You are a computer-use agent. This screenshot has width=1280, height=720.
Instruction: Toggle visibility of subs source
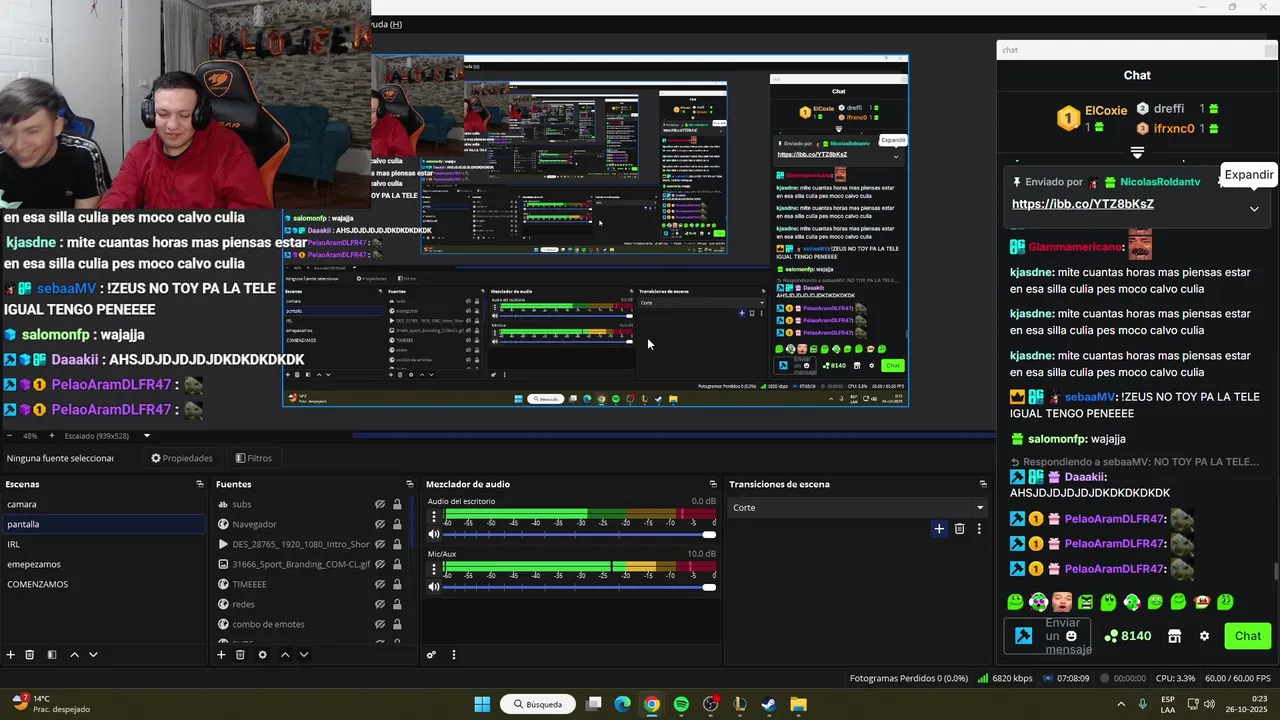click(x=380, y=504)
